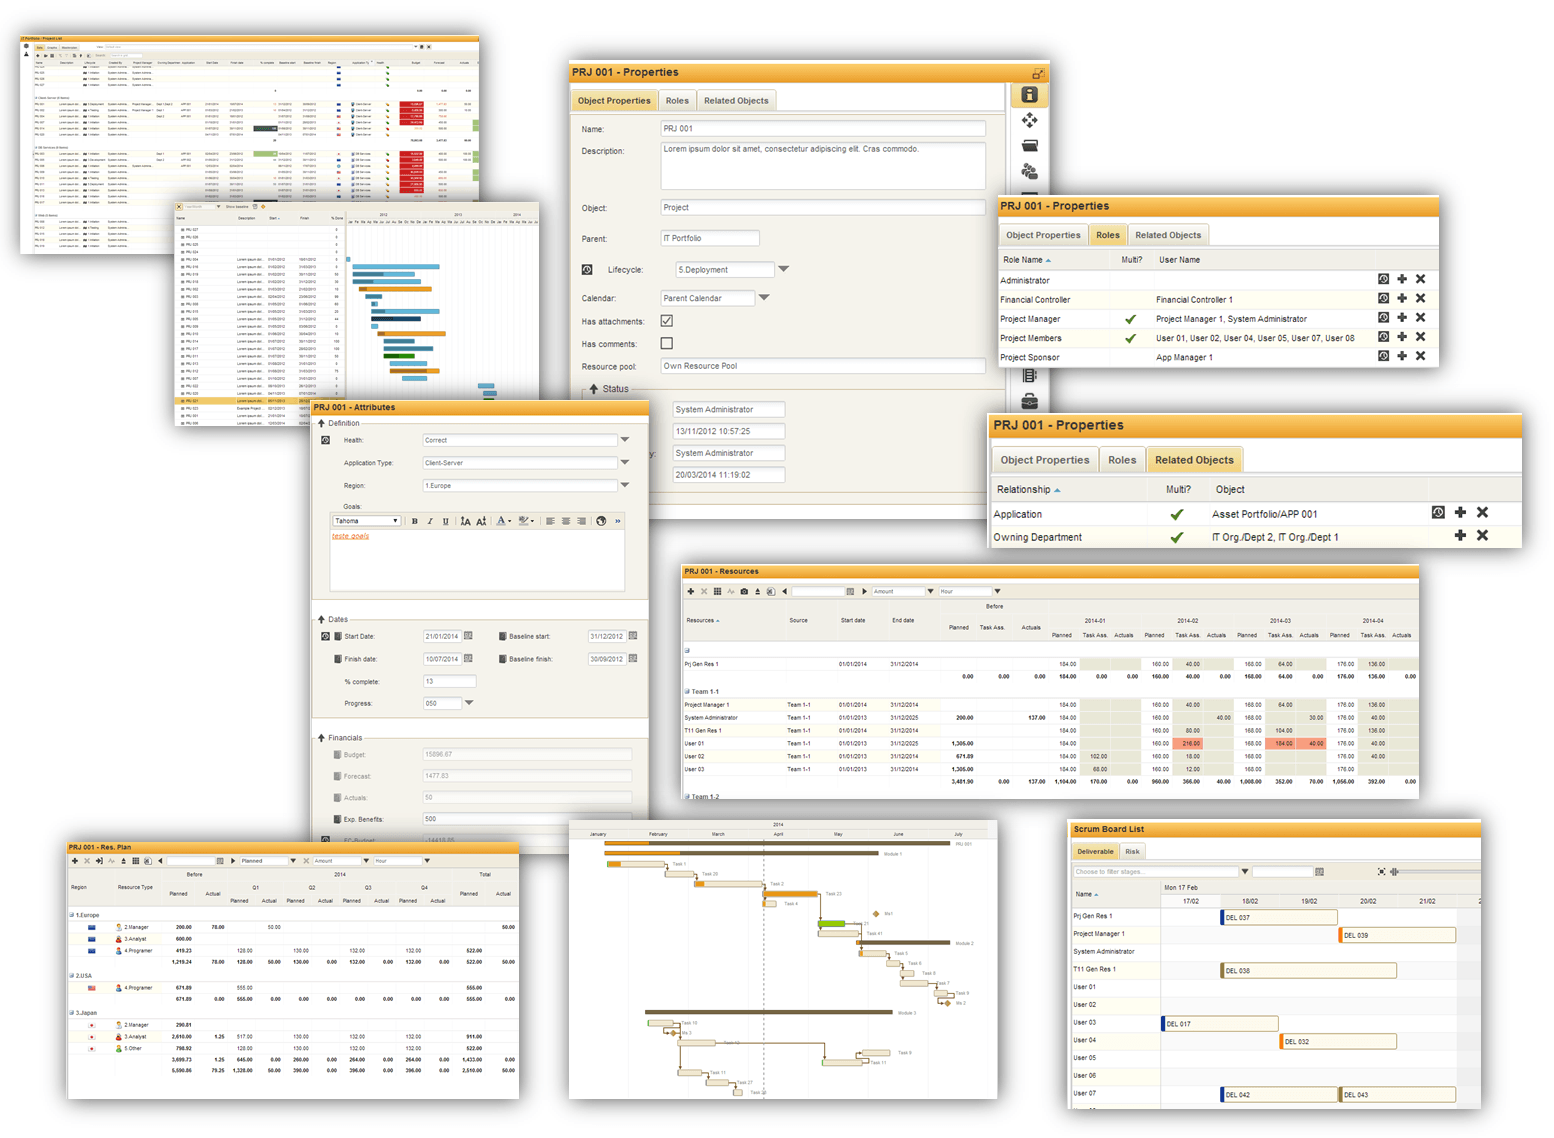Click the four-arrows move icon in Properties sidebar
The width and height of the screenshot is (1554, 1138).
(1029, 120)
